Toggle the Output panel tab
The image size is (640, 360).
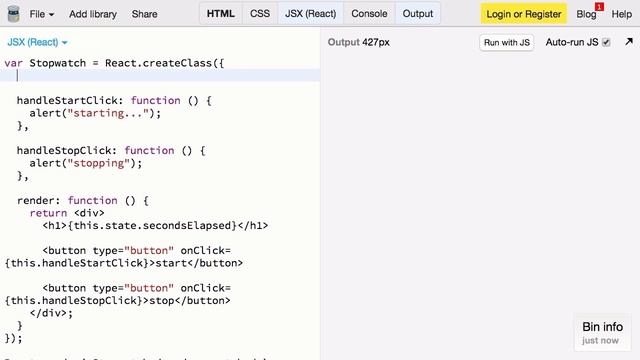[418, 13]
